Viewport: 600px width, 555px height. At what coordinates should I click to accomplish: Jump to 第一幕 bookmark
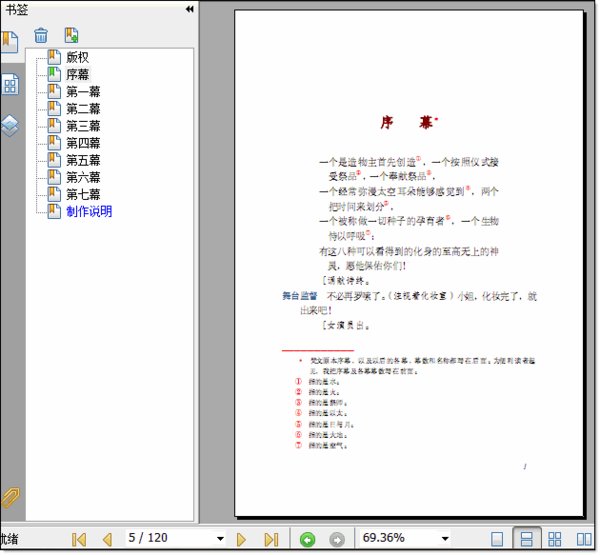tap(83, 91)
